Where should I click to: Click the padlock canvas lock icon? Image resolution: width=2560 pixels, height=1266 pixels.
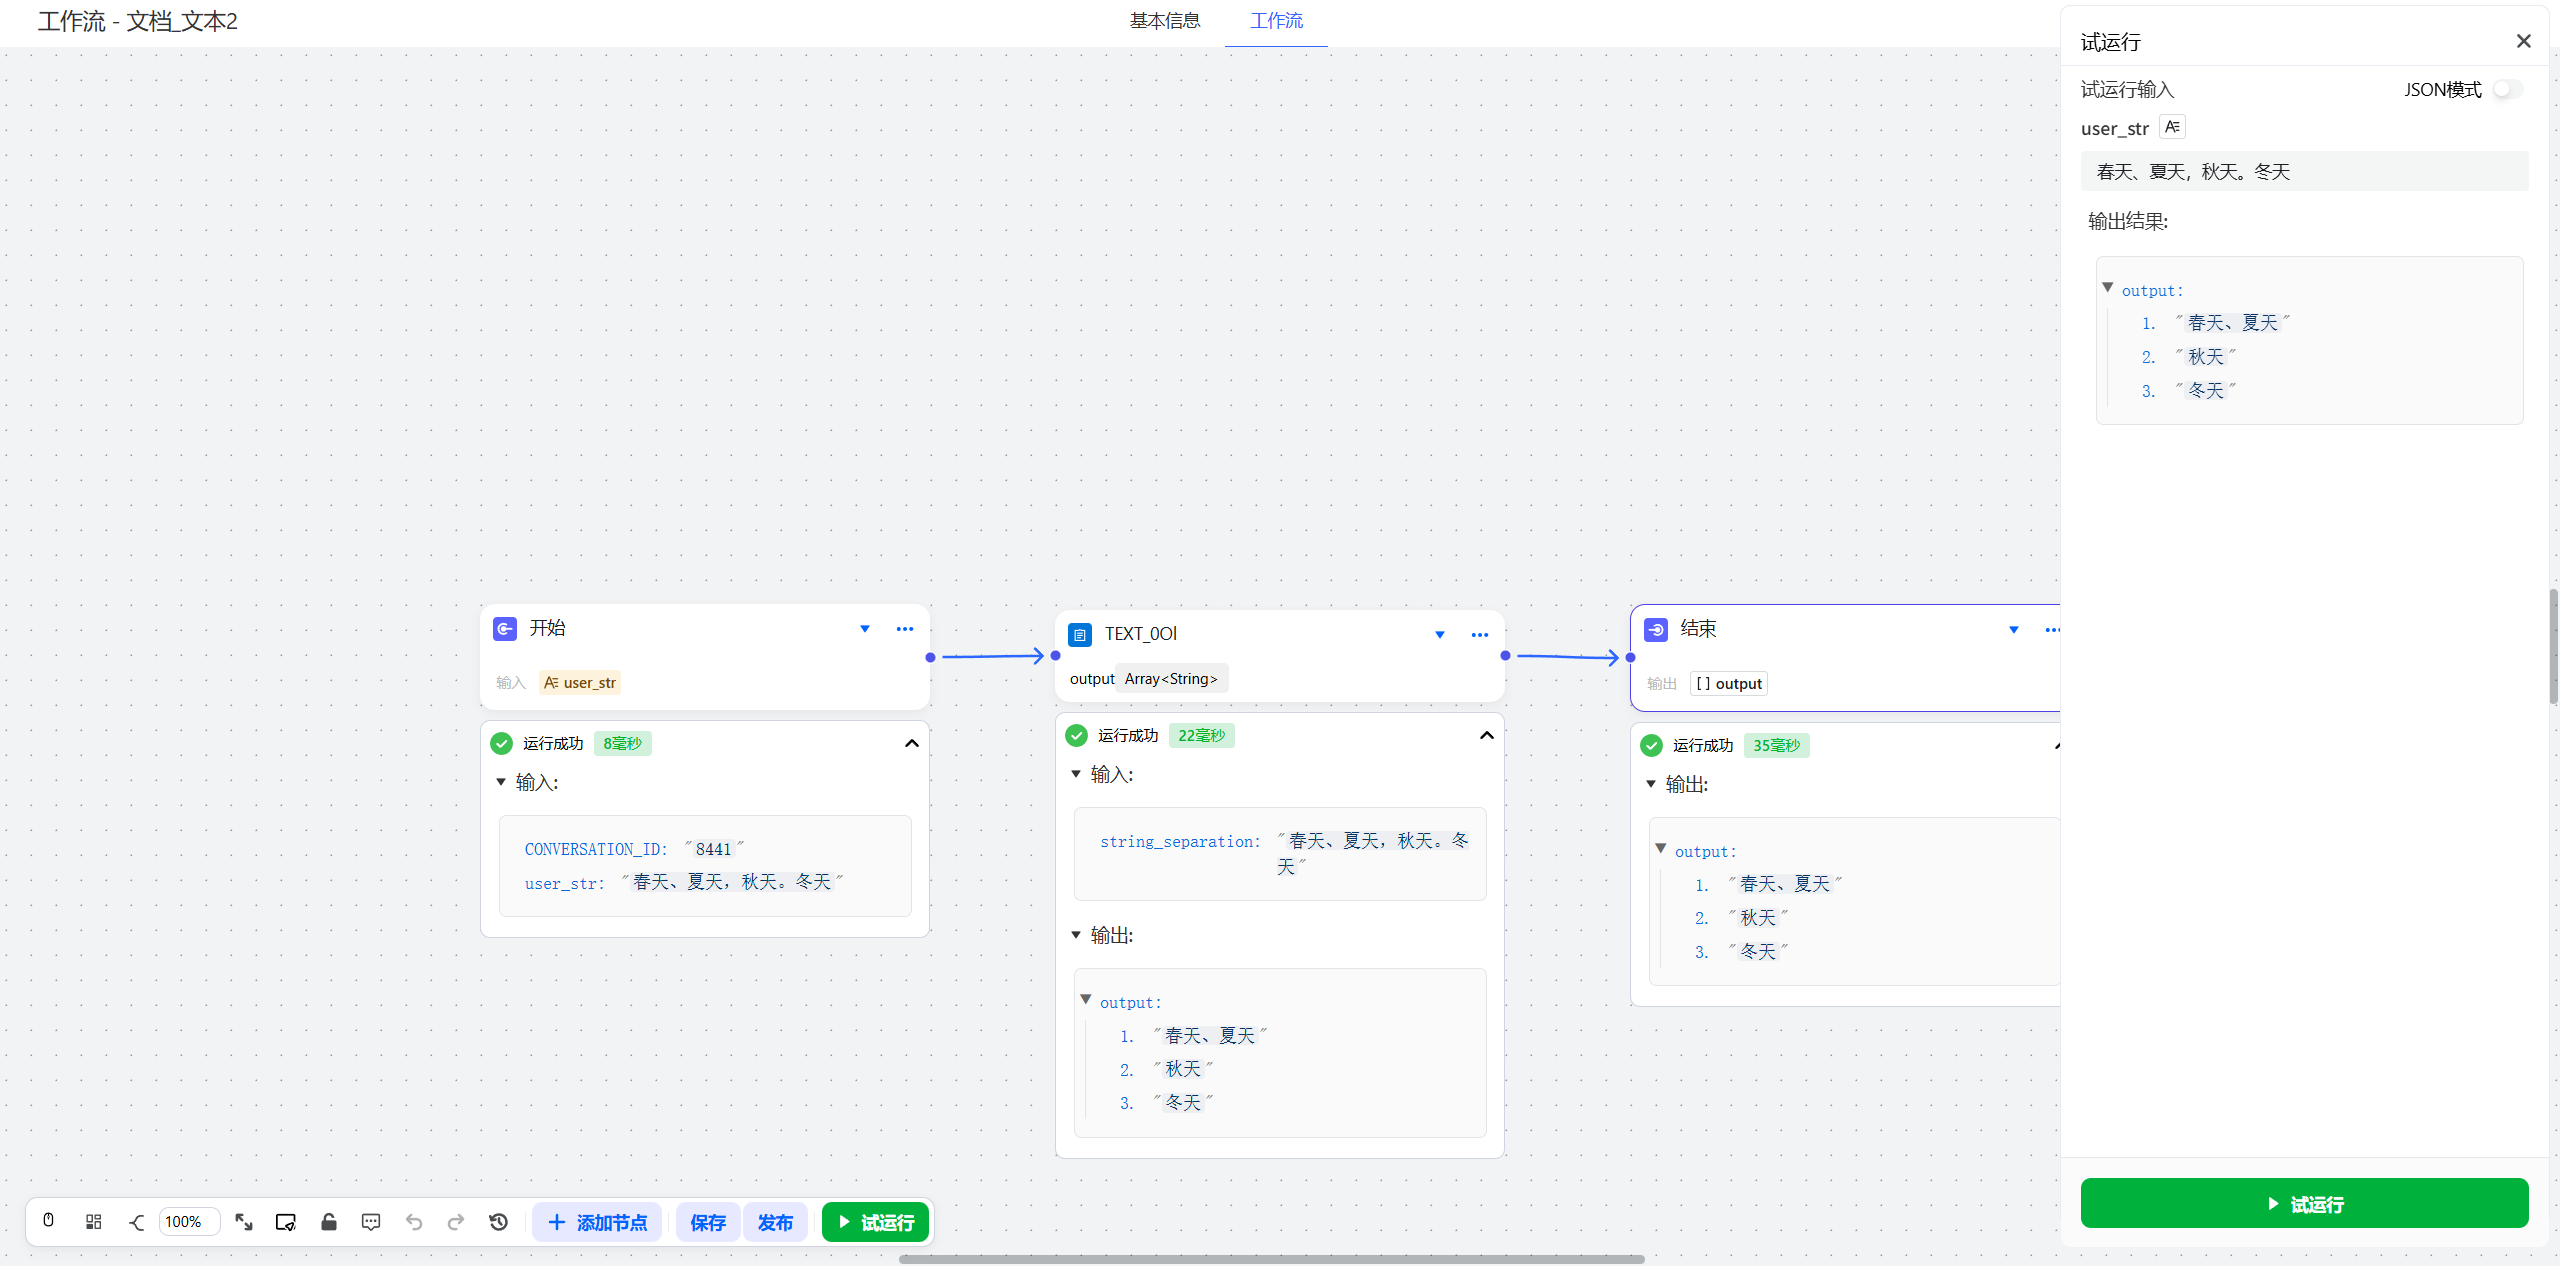pyautogui.click(x=328, y=1221)
